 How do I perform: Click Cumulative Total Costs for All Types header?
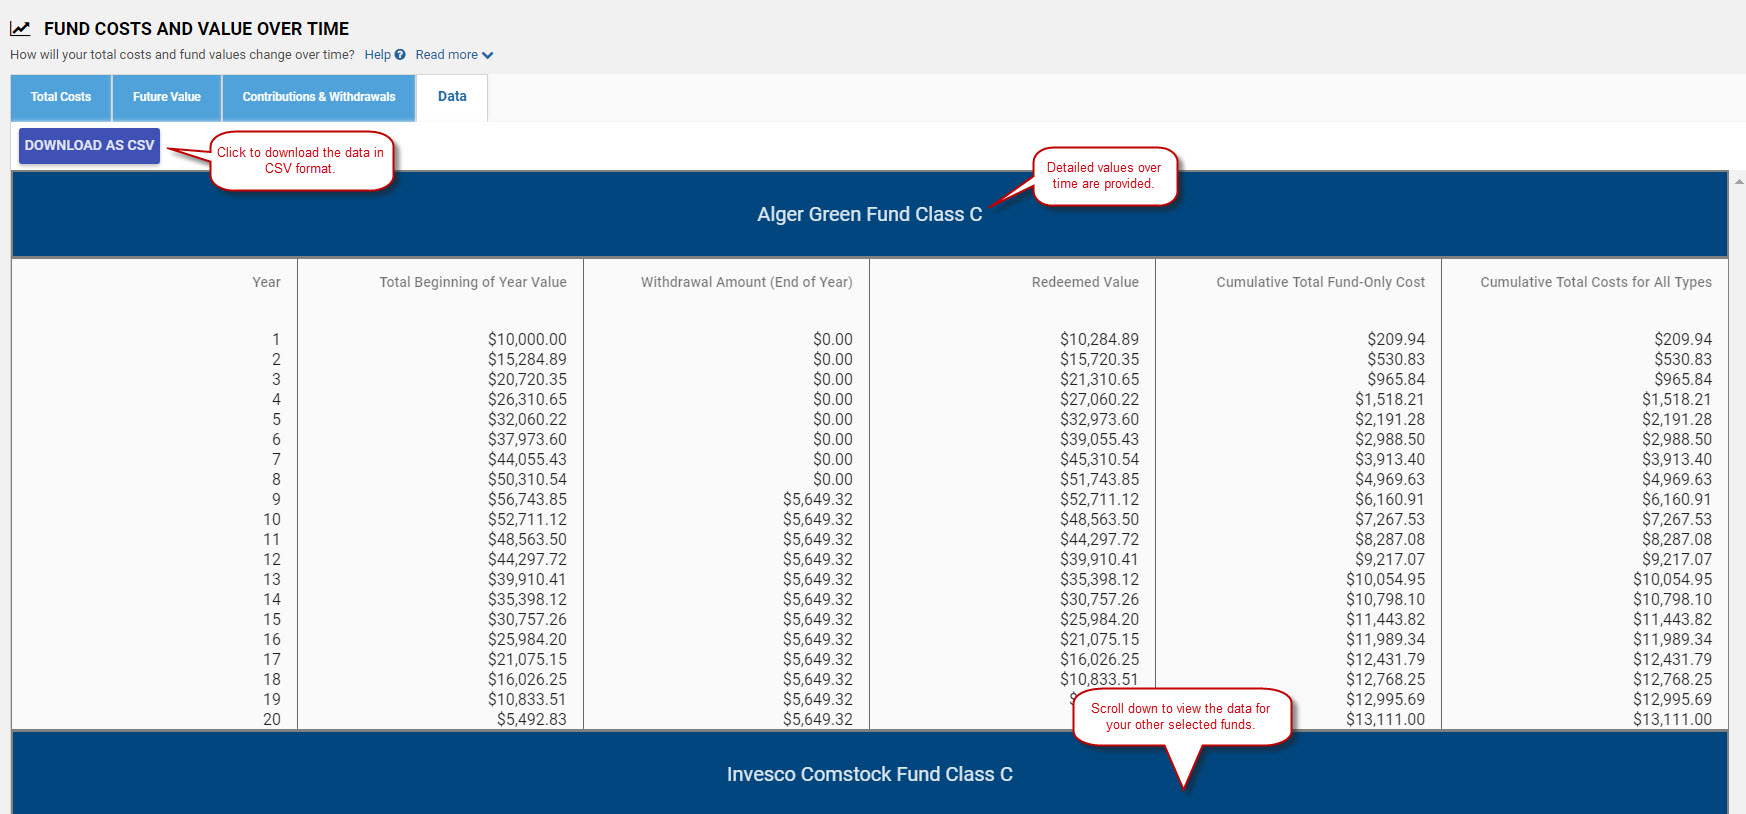pos(1595,282)
